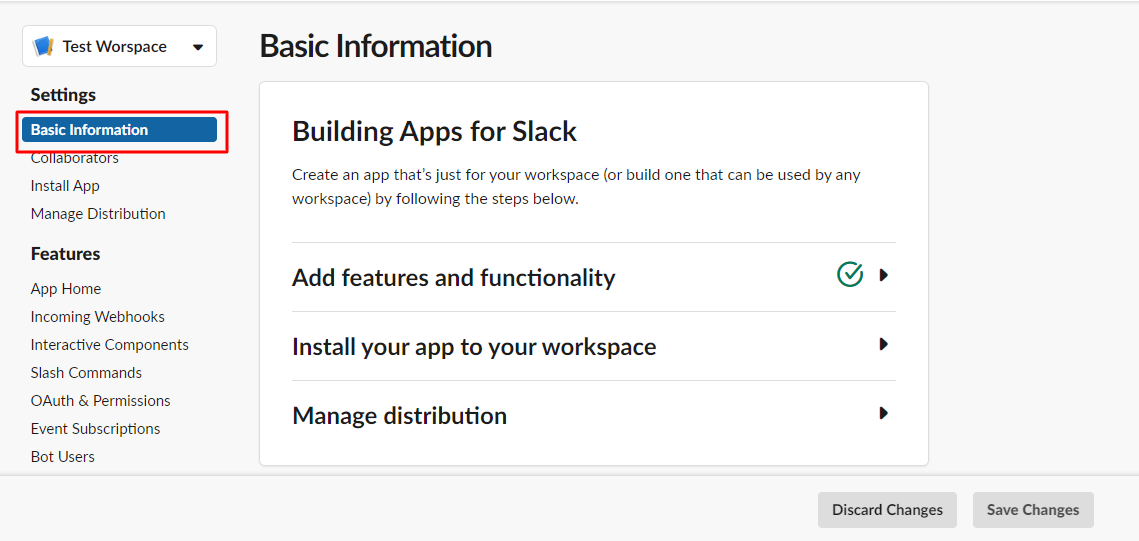Click the Test Worspace app icon
Image resolution: width=1139 pixels, height=541 pixels.
pos(43,47)
